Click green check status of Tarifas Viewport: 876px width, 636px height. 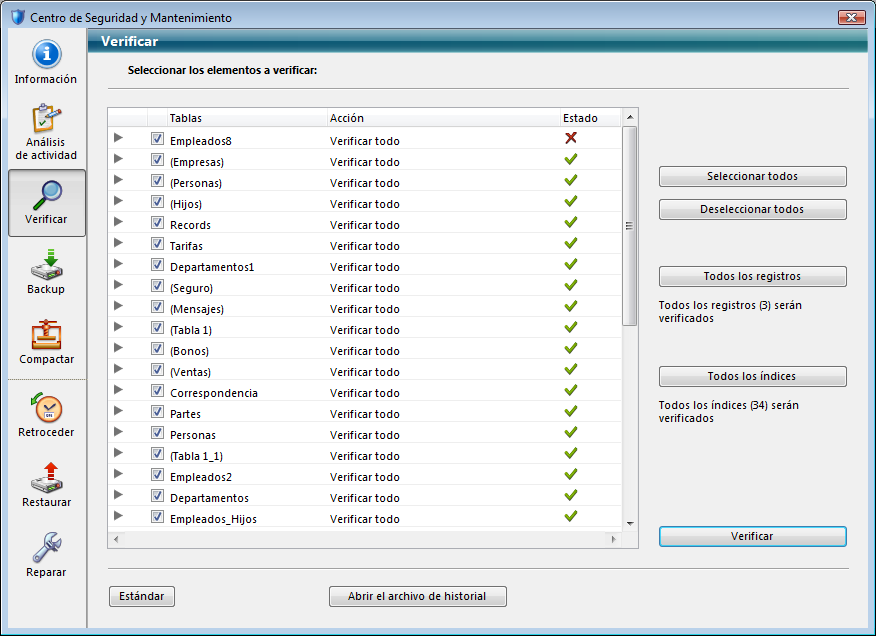(x=570, y=243)
